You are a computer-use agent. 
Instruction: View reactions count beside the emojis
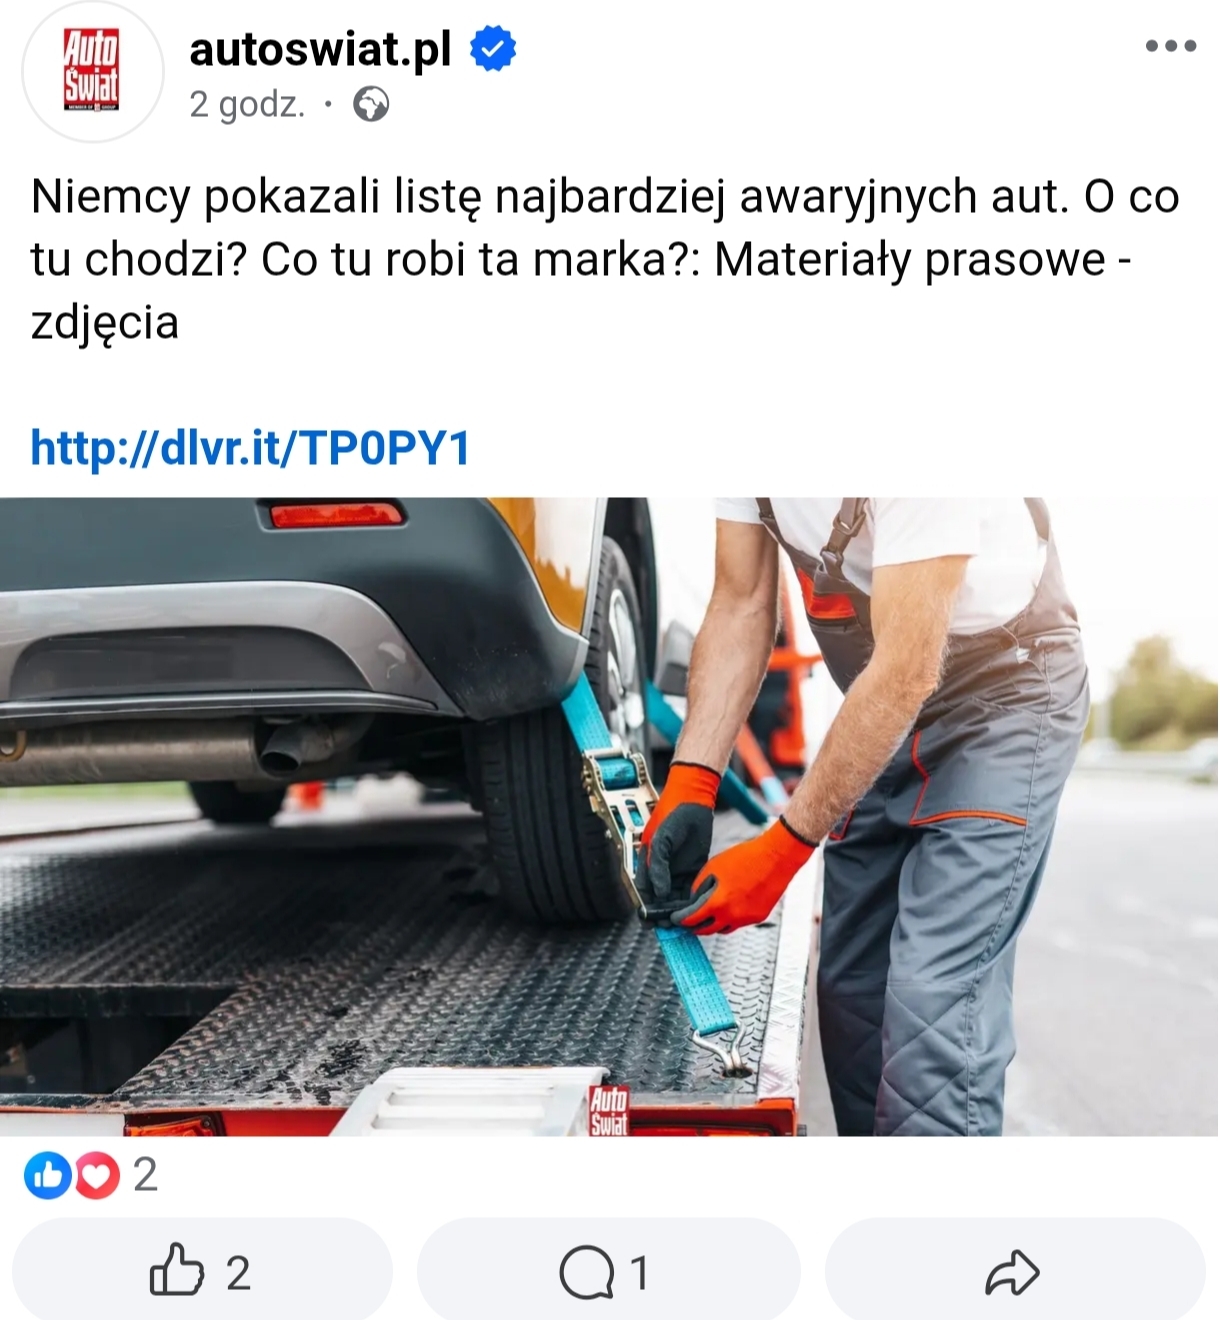(145, 1175)
